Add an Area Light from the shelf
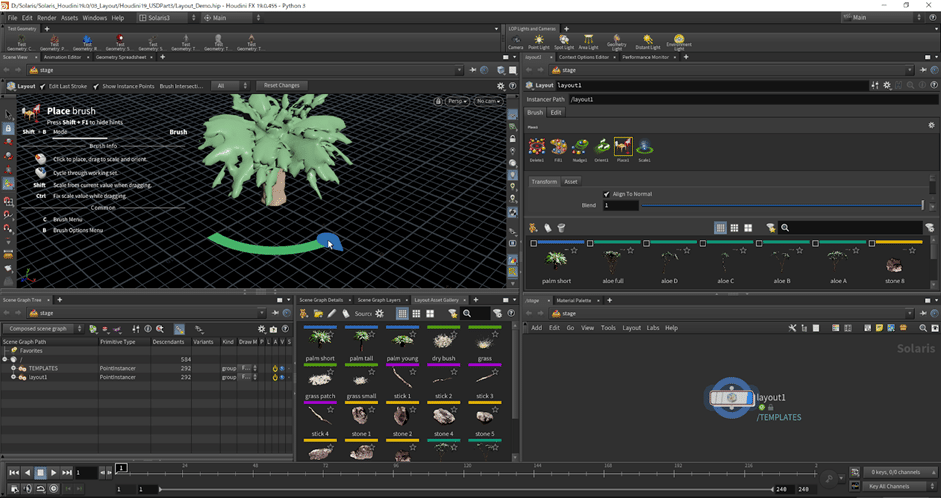This screenshot has width=941, height=498. (588, 42)
